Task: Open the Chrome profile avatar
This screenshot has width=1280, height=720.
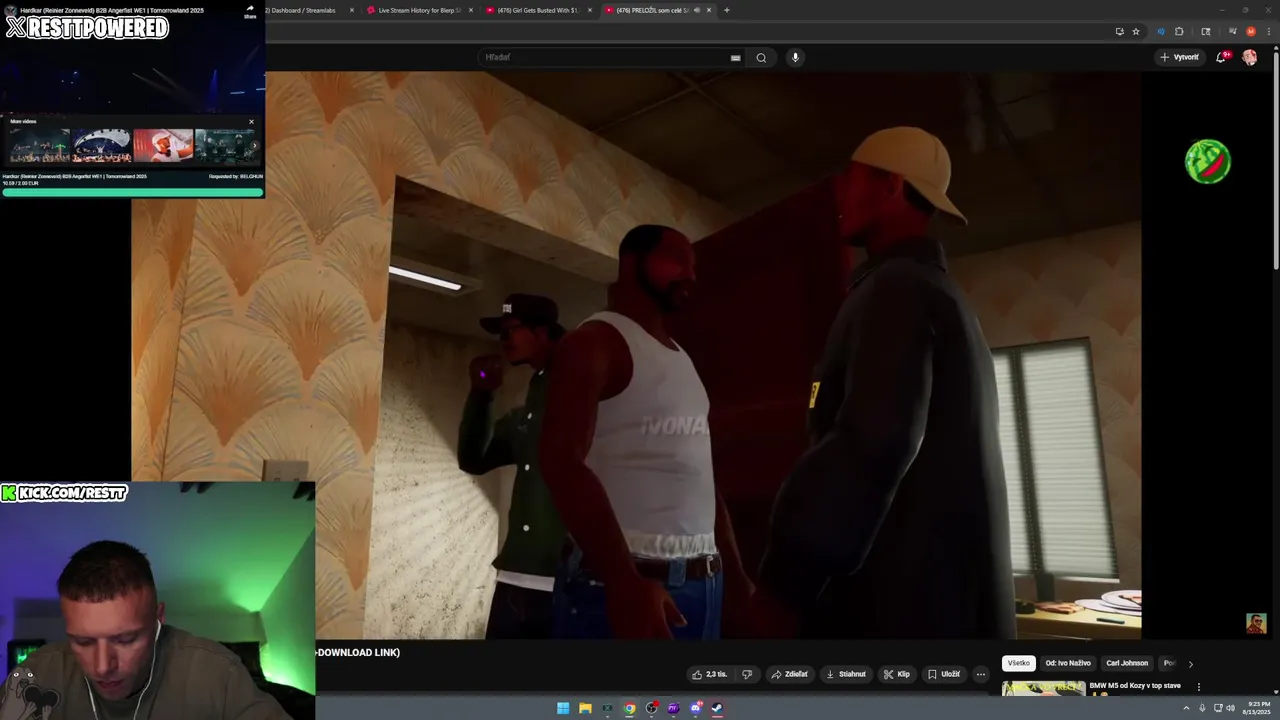Action: (1251, 31)
